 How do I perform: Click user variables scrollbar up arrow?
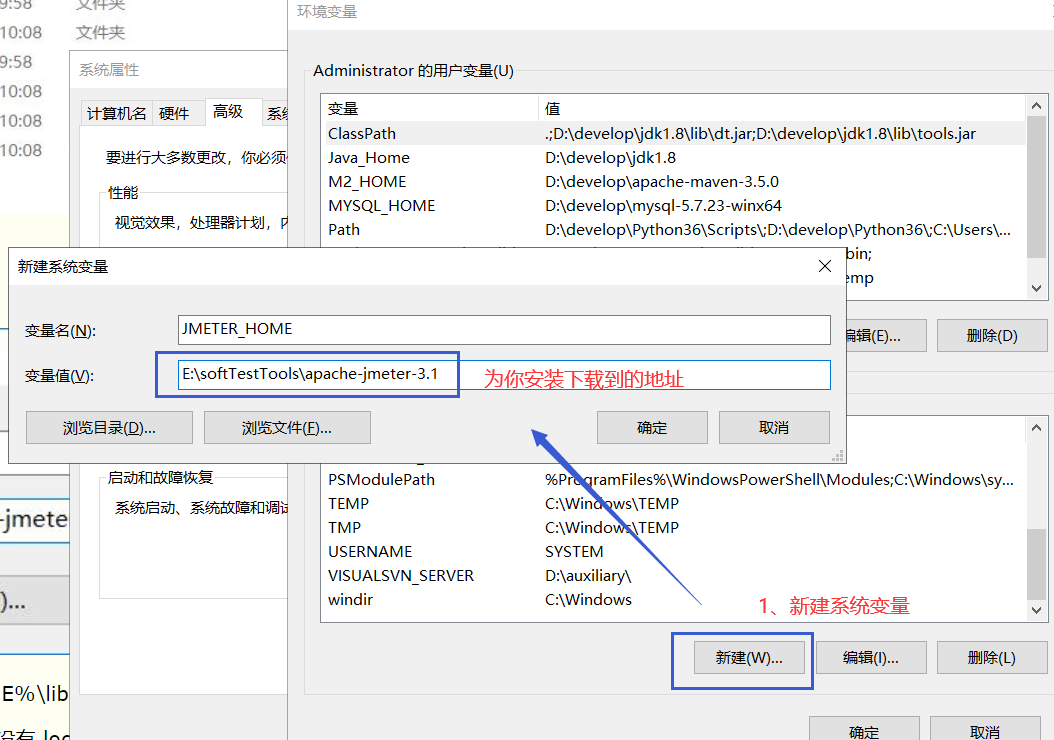1037,106
